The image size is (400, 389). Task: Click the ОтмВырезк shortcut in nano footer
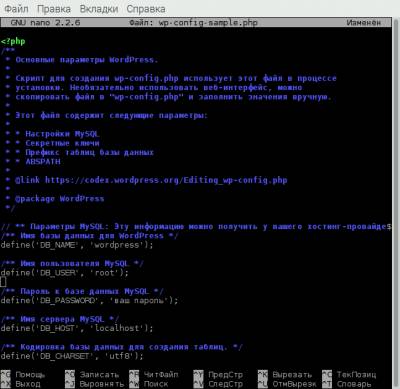tap(287, 384)
